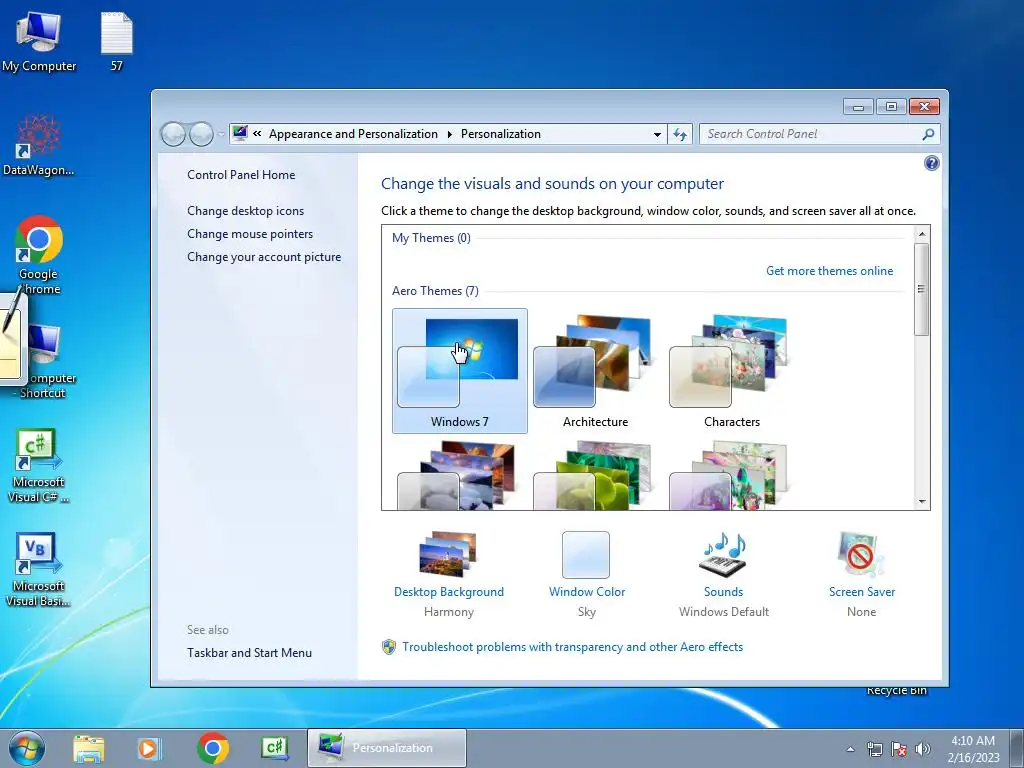Select the Google Chrome desktop shortcut
The width and height of the screenshot is (1024, 768).
tap(39, 255)
